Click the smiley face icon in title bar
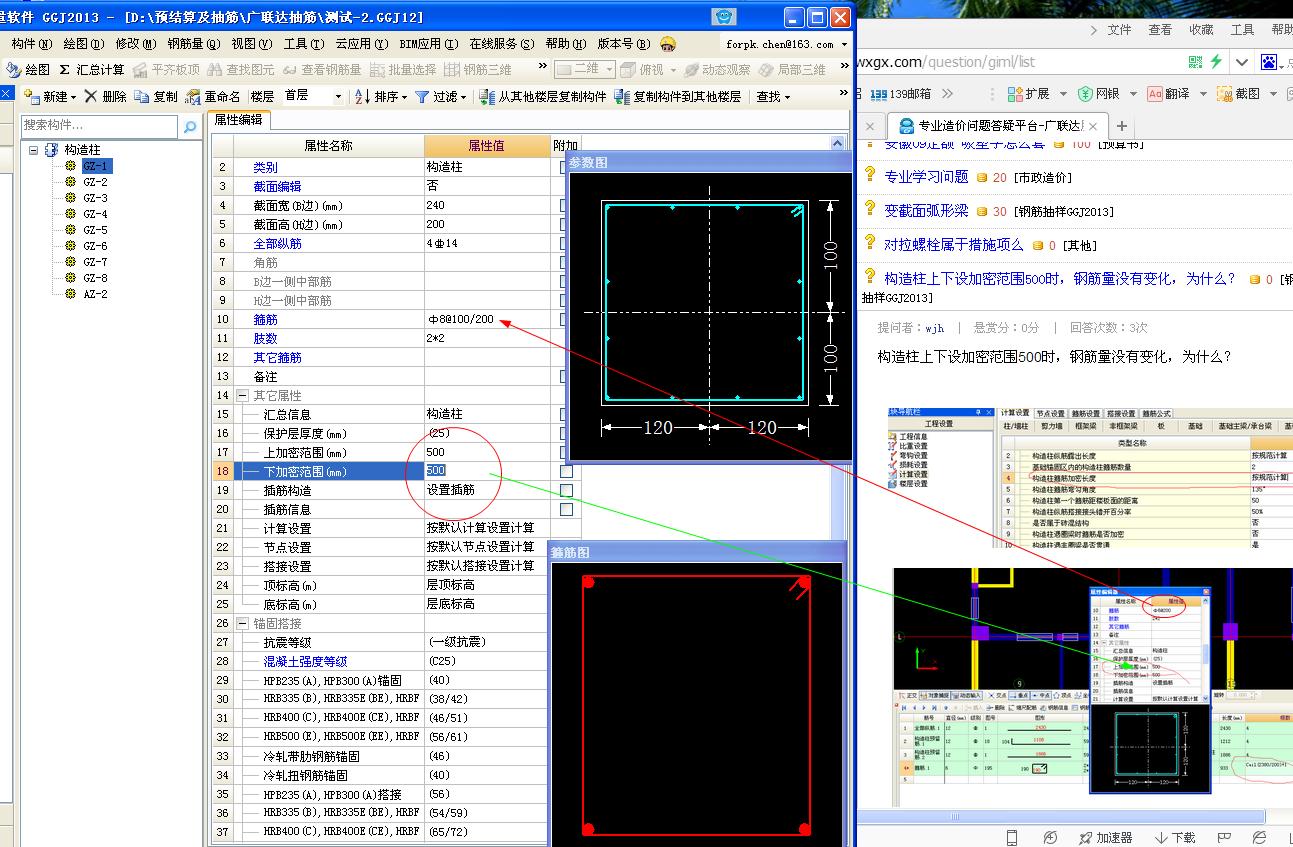1293x847 pixels. click(725, 17)
